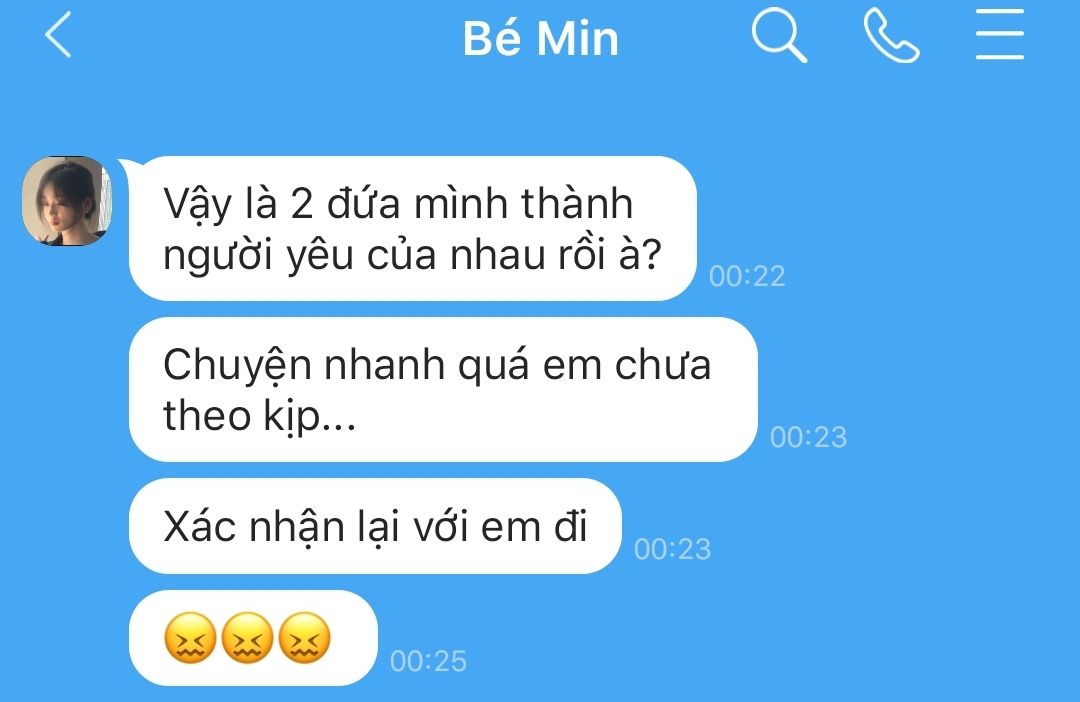
Task: Select the emoji message bubble
Action: 253,638
